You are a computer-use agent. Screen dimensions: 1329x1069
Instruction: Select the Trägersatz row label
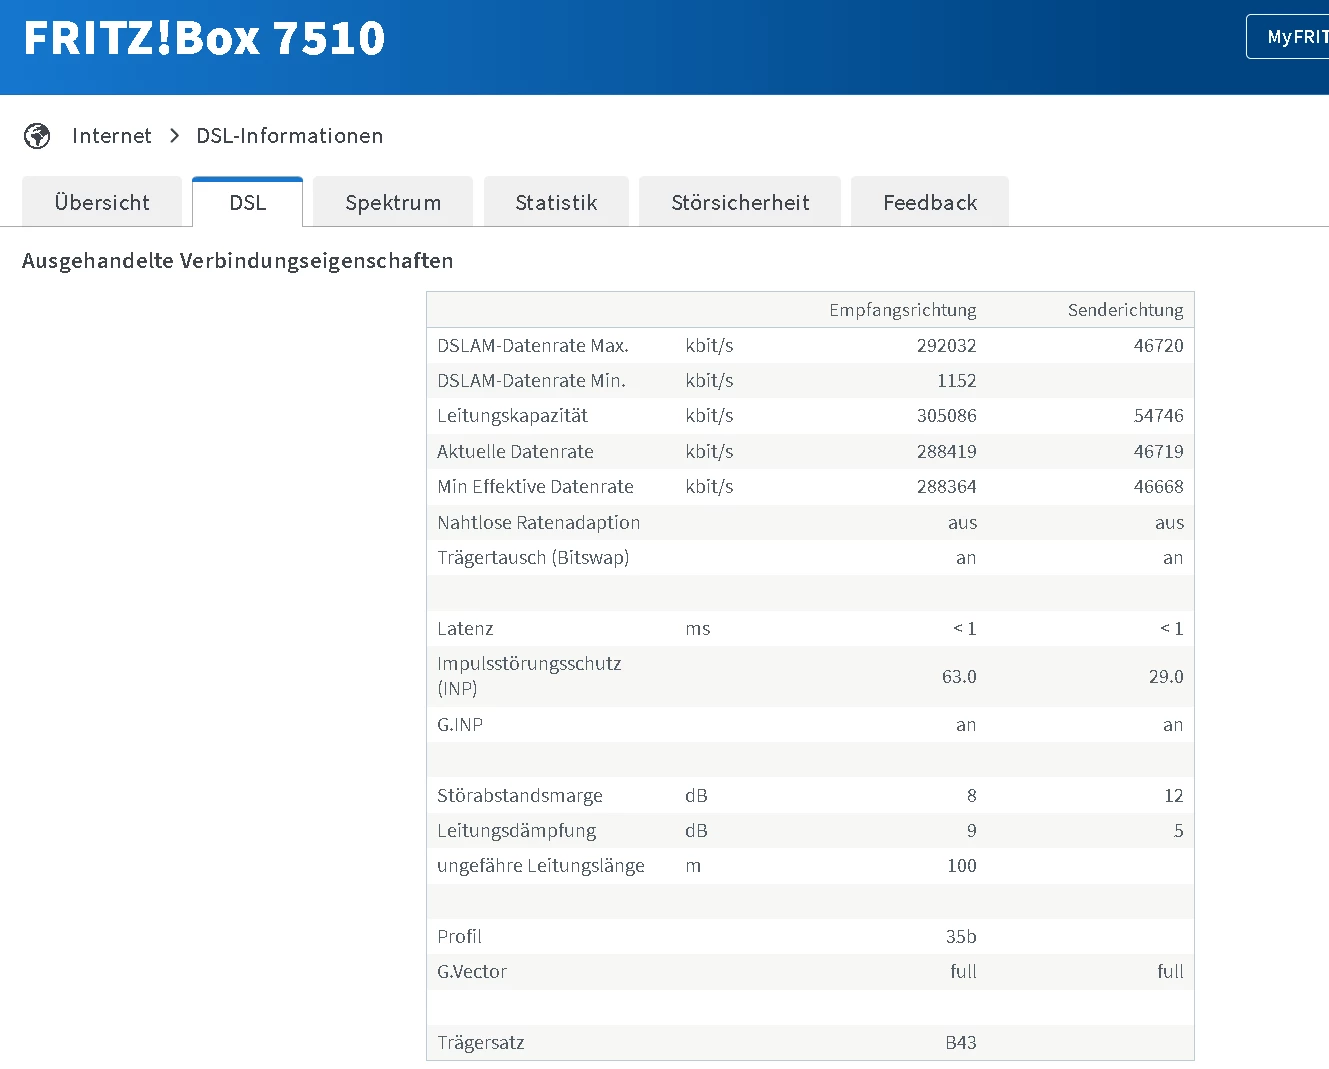481,1043
